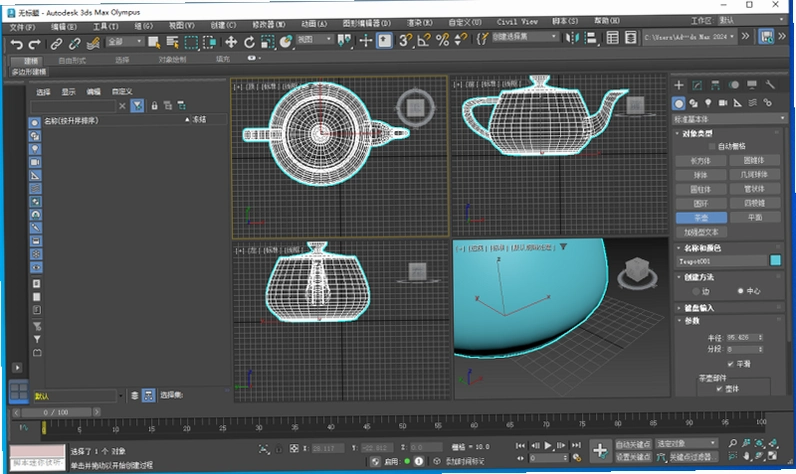Image resolution: width=796 pixels, height=474 pixels.
Task: Toggle Window/Crossing selection mode
Action: tap(210, 42)
